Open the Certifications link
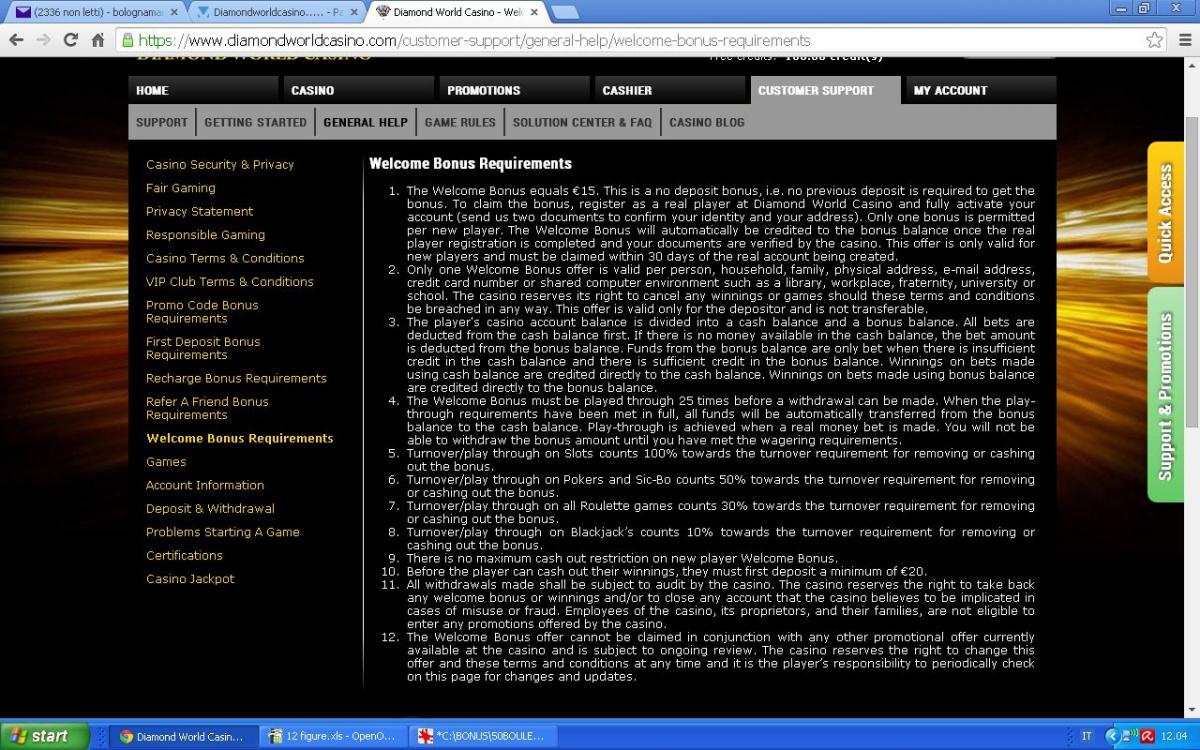The image size is (1200, 750). pos(185,555)
